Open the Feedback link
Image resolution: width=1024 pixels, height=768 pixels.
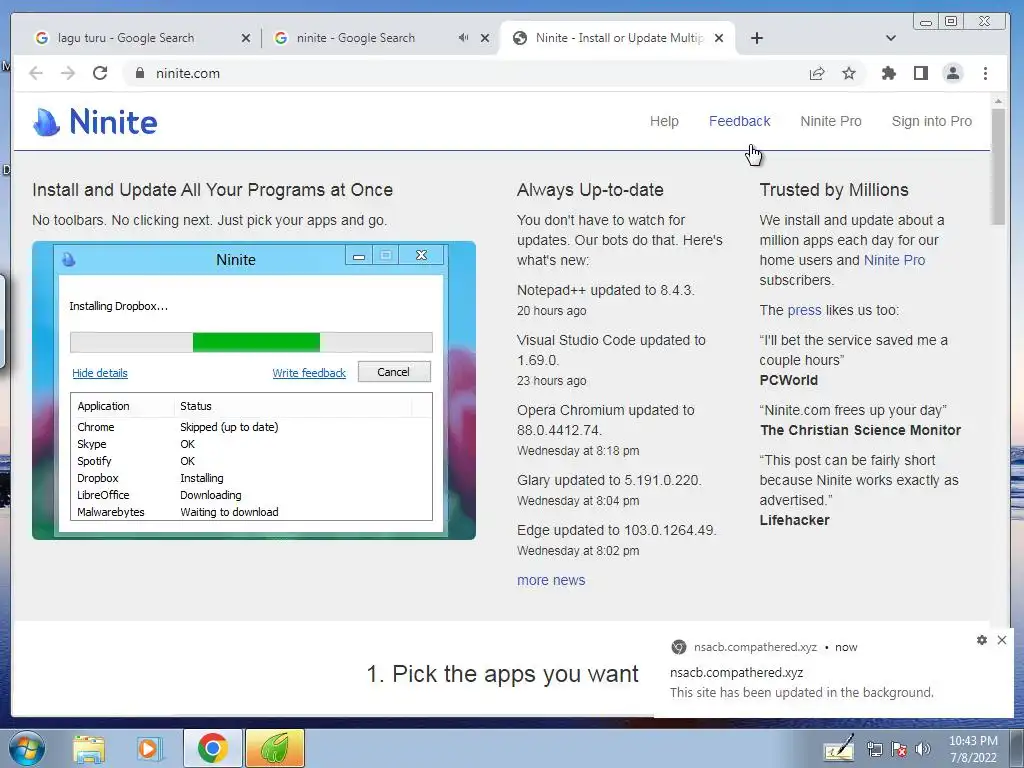click(x=739, y=121)
